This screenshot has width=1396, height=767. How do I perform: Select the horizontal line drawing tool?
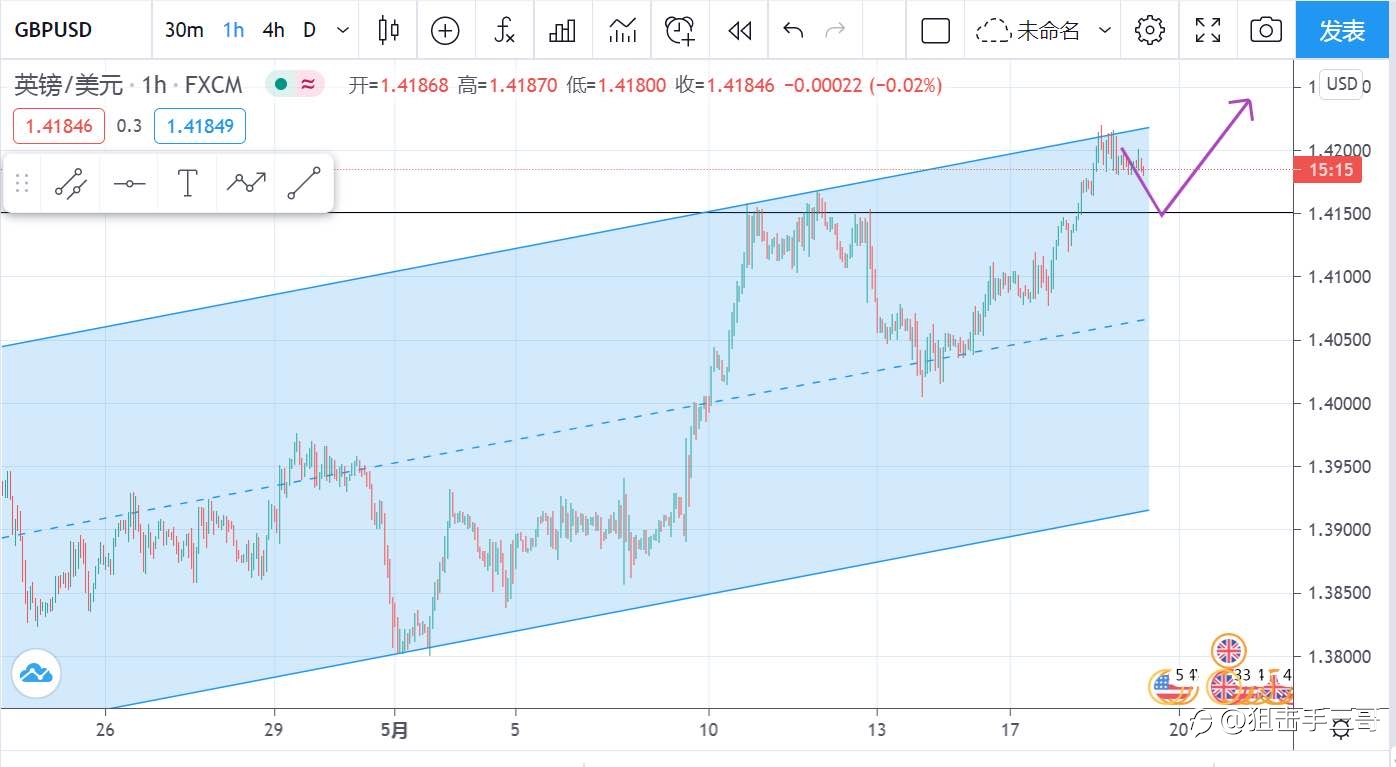(x=129, y=183)
